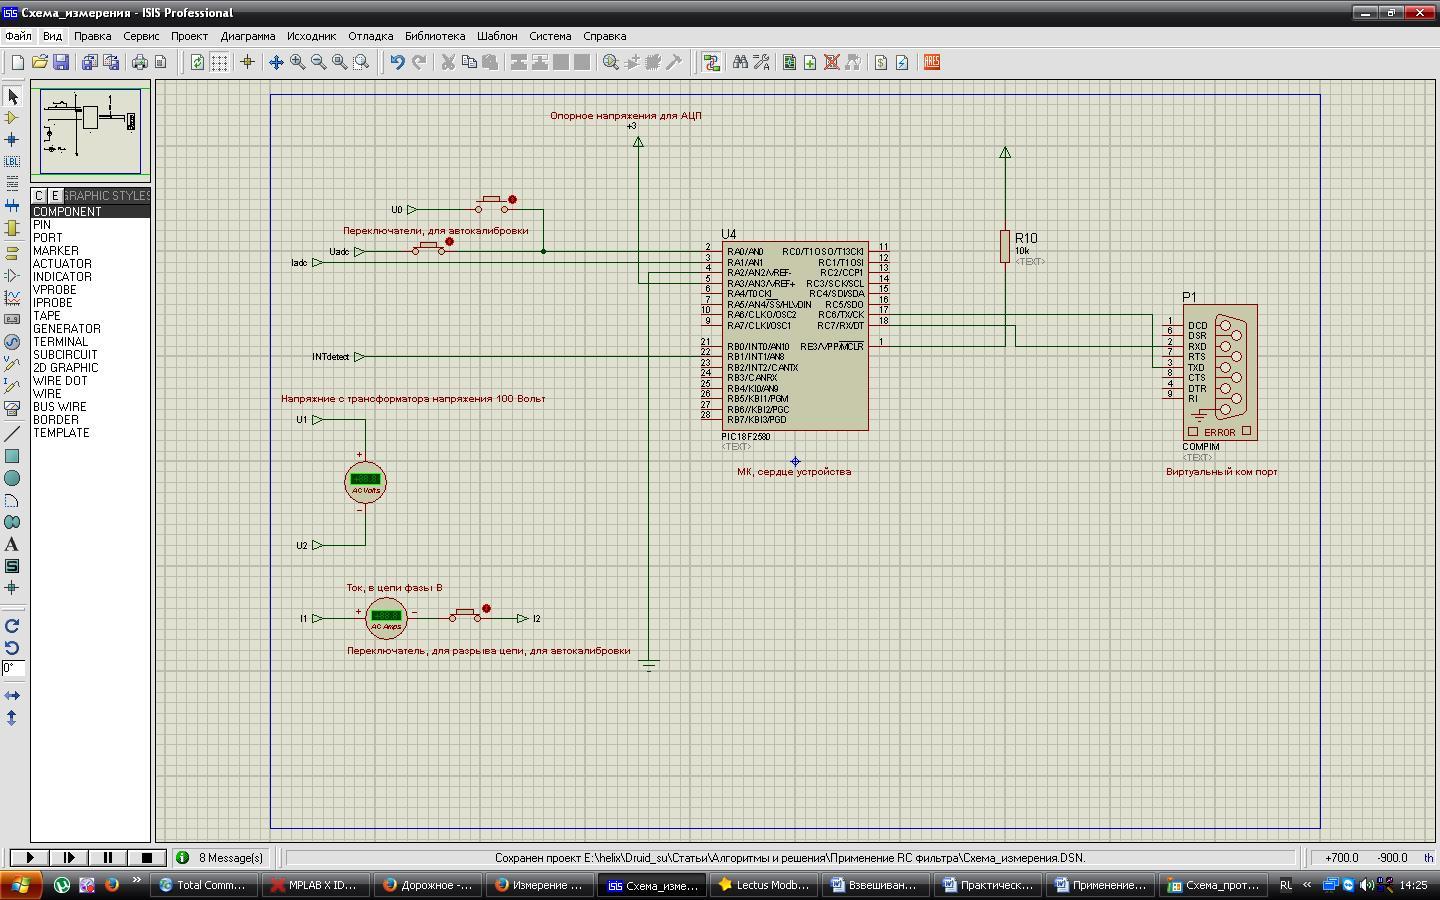Select the 2D text script tool
1440x900 pixels.
12,544
